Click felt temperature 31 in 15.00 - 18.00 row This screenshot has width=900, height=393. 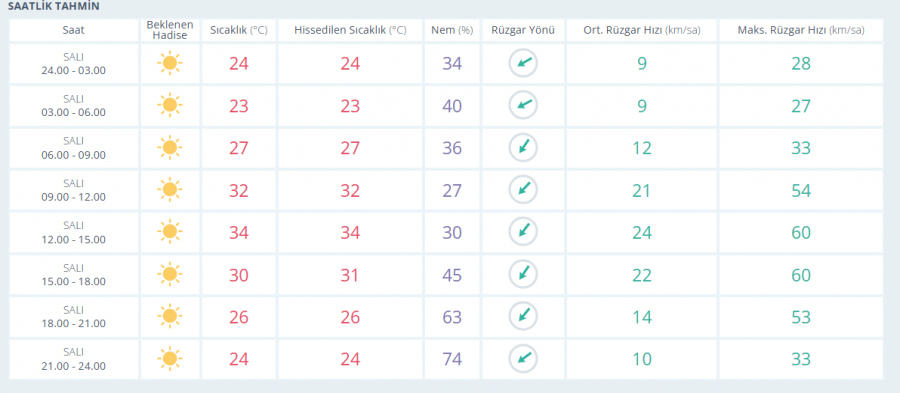pos(350,275)
